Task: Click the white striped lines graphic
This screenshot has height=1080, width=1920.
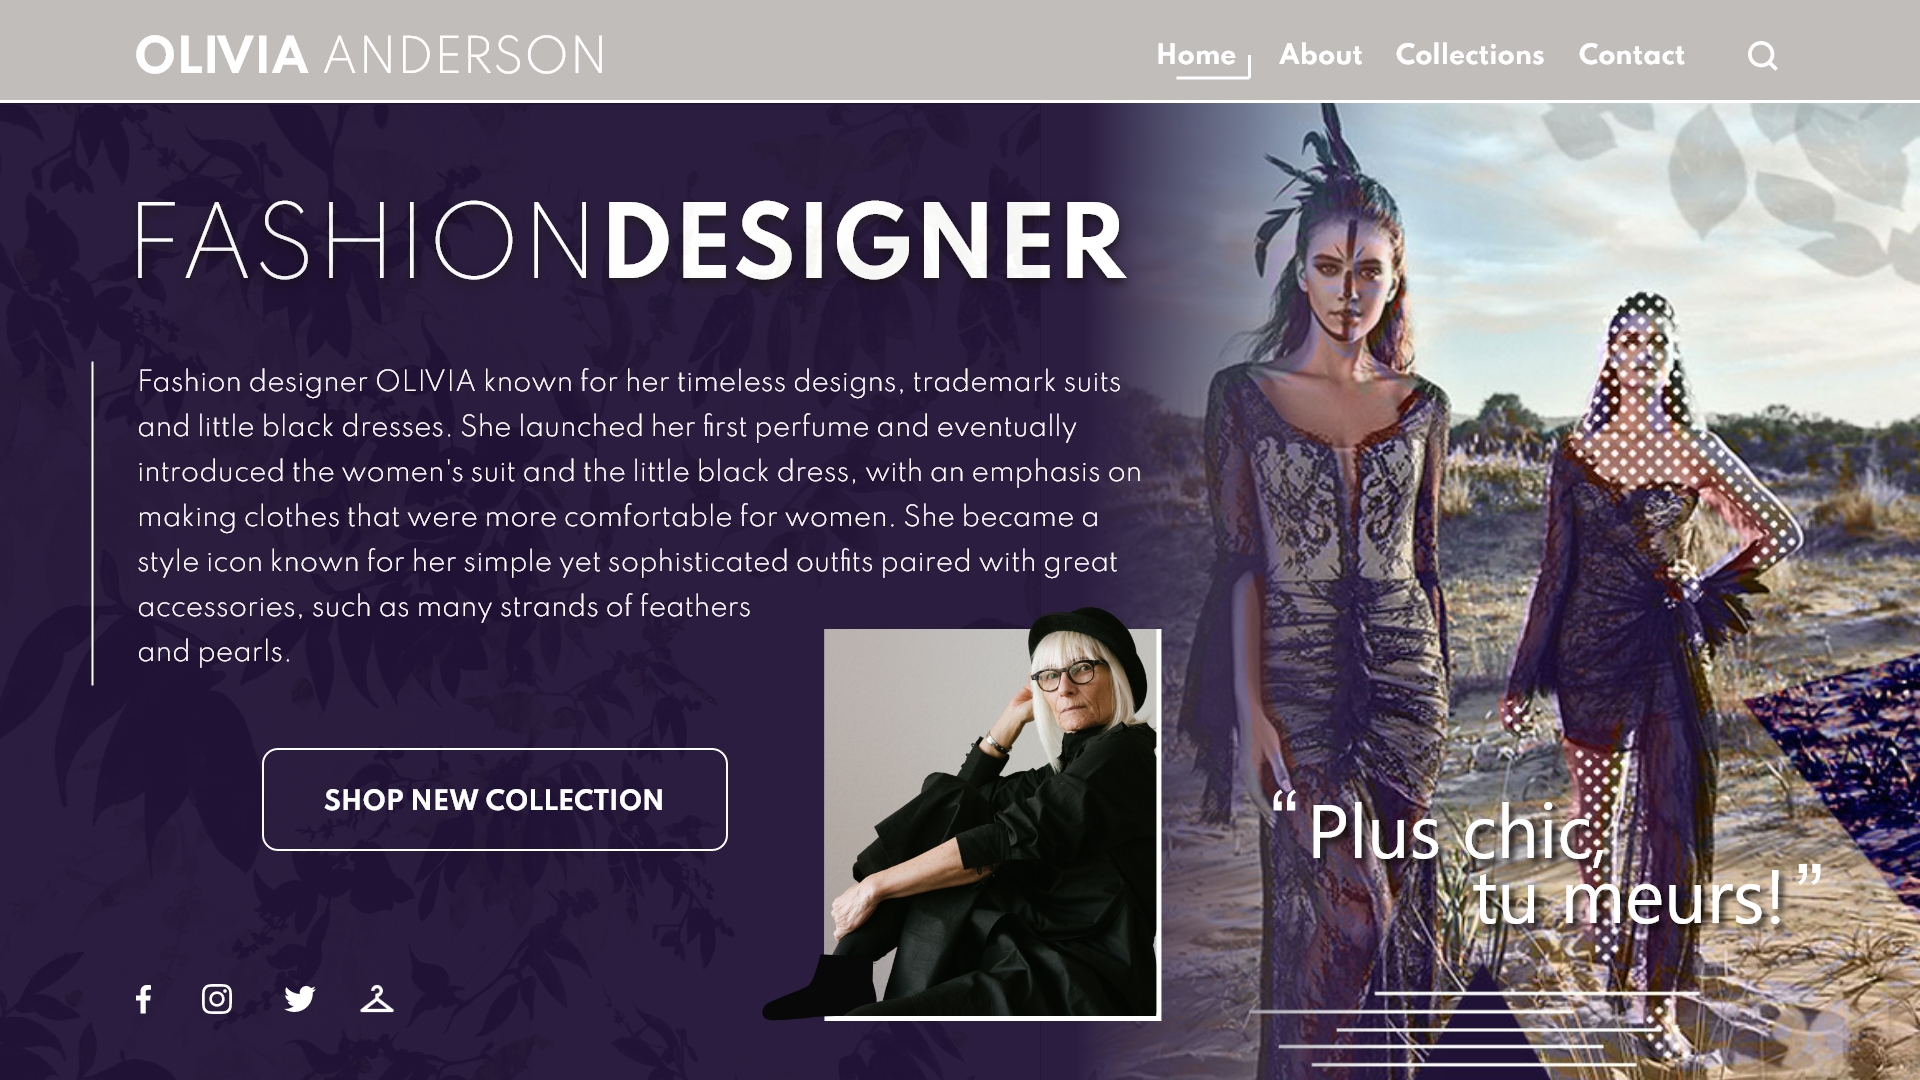Action: pos(1475,1028)
